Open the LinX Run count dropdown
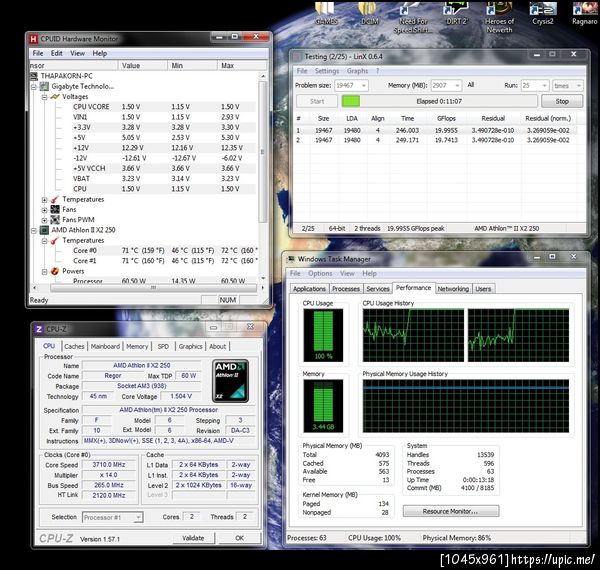The width and height of the screenshot is (600, 570). point(544,85)
